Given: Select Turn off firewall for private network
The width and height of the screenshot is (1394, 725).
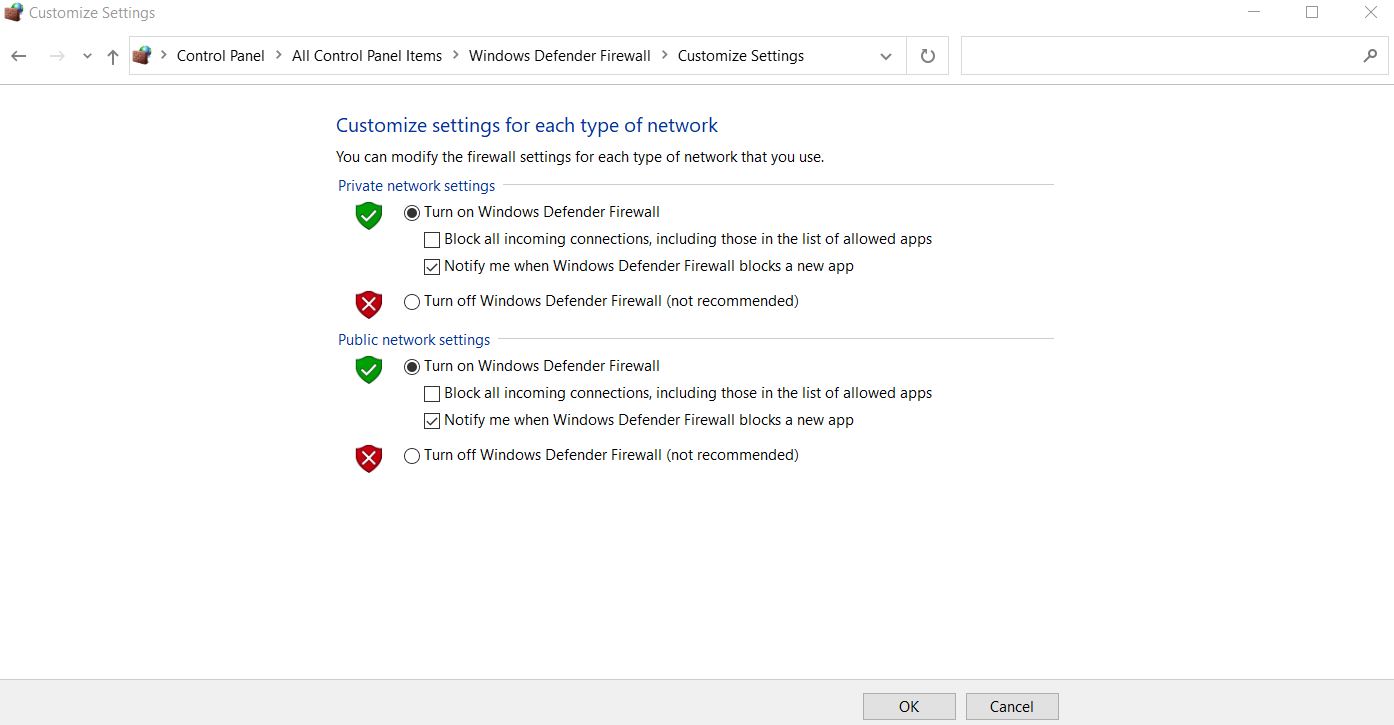Looking at the screenshot, I should click(x=412, y=302).
